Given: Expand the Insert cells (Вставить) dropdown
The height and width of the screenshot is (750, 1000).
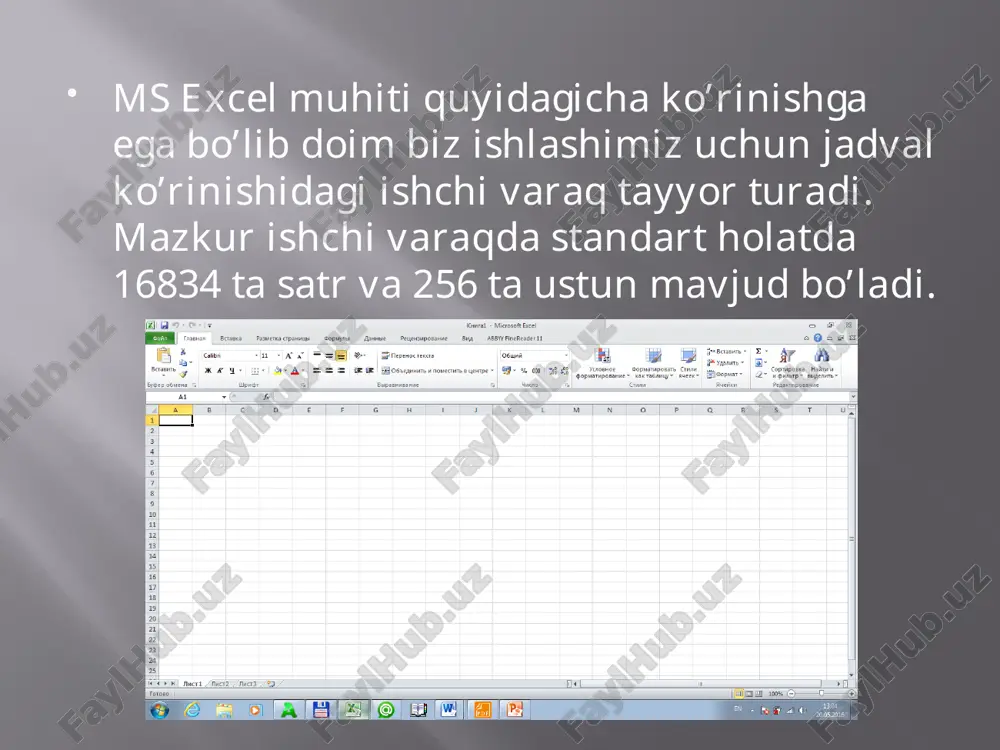Looking at the screenshot, I should point(745,351).
